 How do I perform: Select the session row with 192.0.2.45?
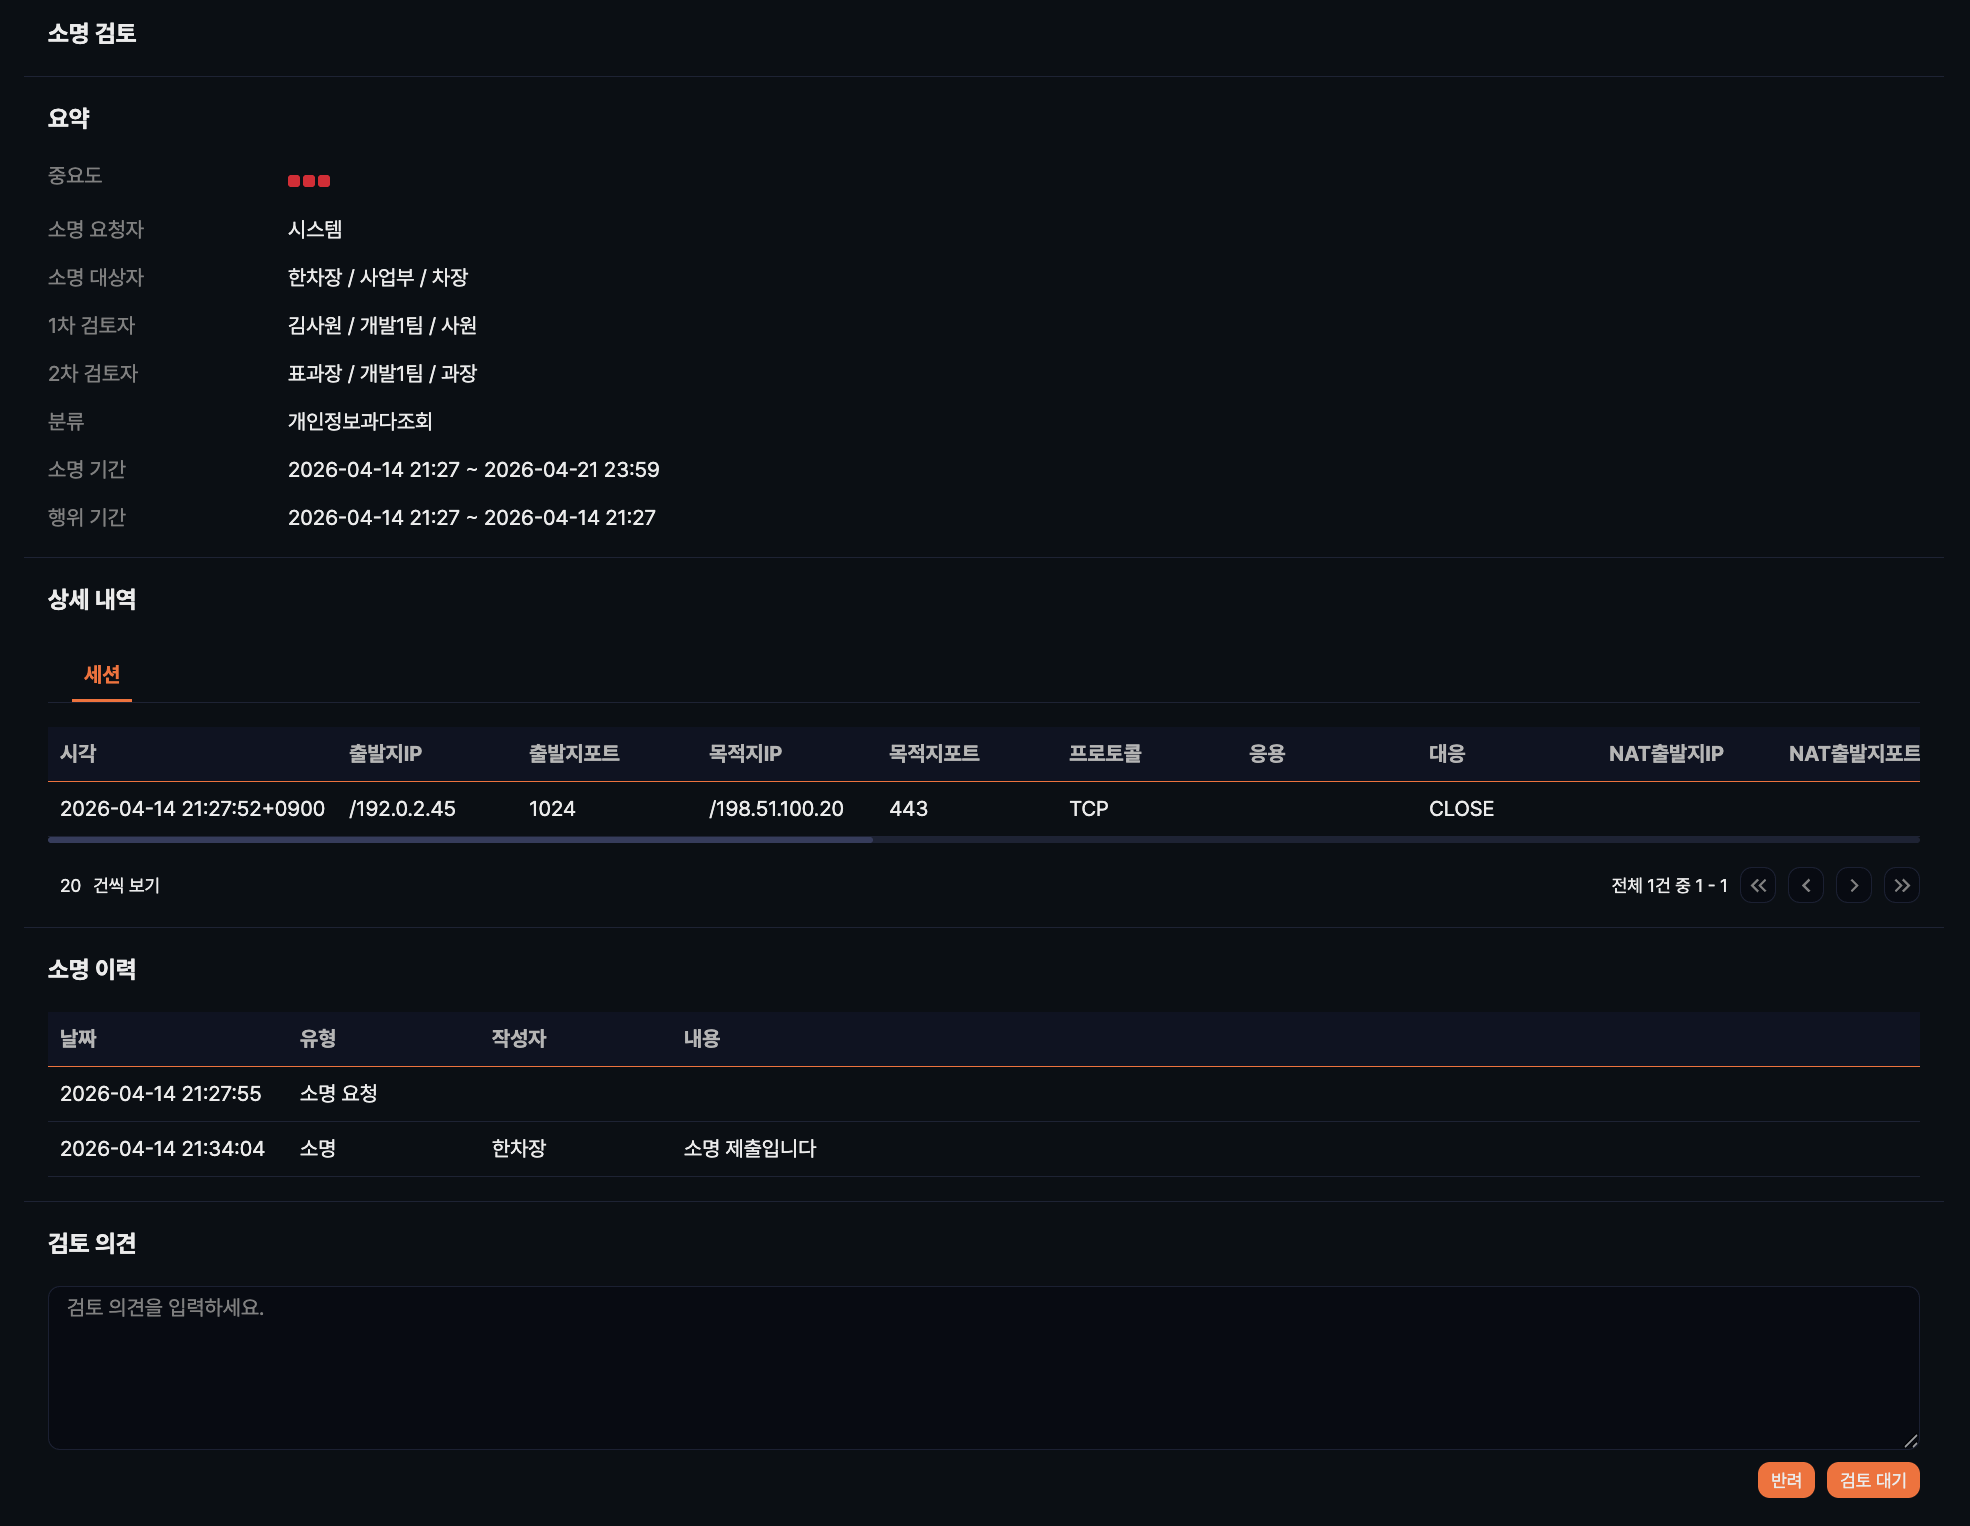click(x=402, y=808)
